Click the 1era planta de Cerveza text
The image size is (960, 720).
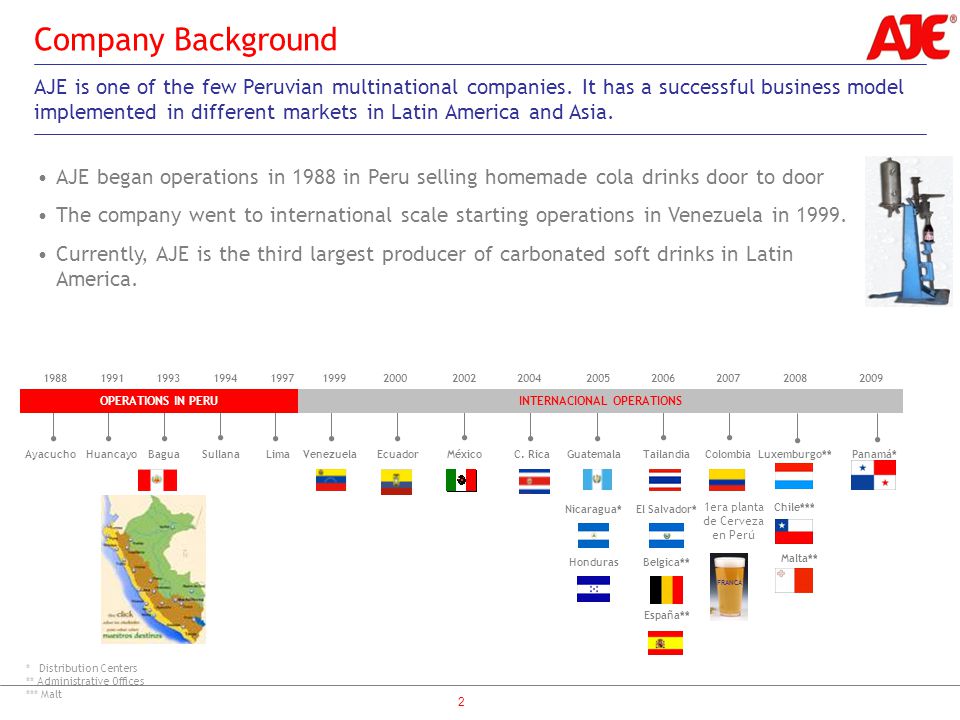point(733,521)
